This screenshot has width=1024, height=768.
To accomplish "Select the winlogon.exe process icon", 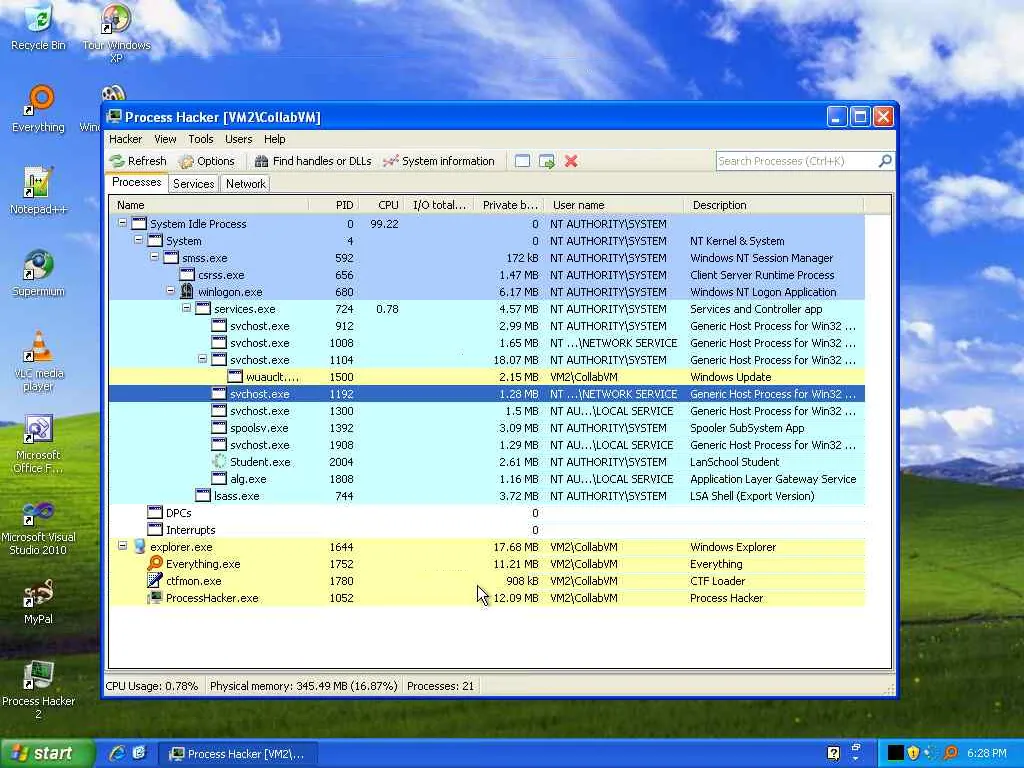I will (x=187, y=291).
